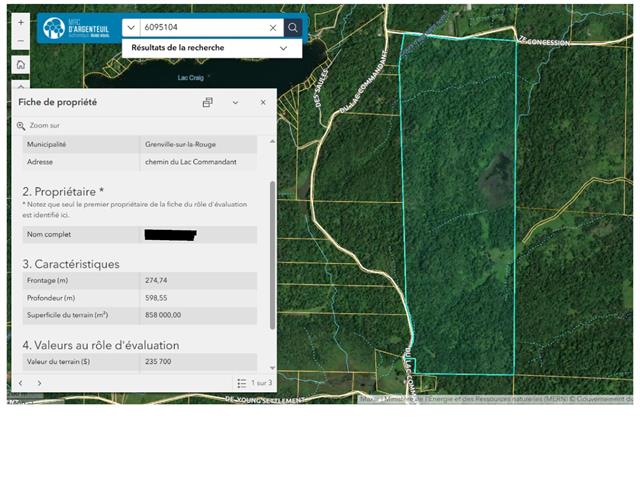640x480 pixels.
Task: Click the search field containing 6095104
Action: point(202,28)
